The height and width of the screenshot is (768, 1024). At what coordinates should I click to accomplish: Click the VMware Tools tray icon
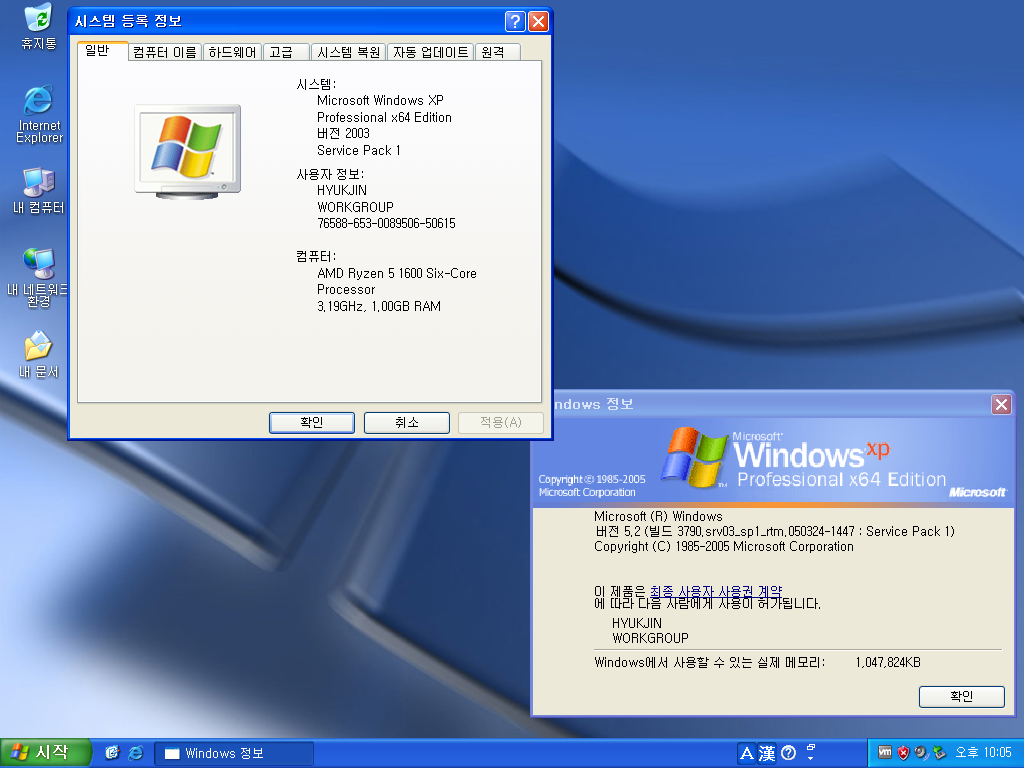coord(885,752)
